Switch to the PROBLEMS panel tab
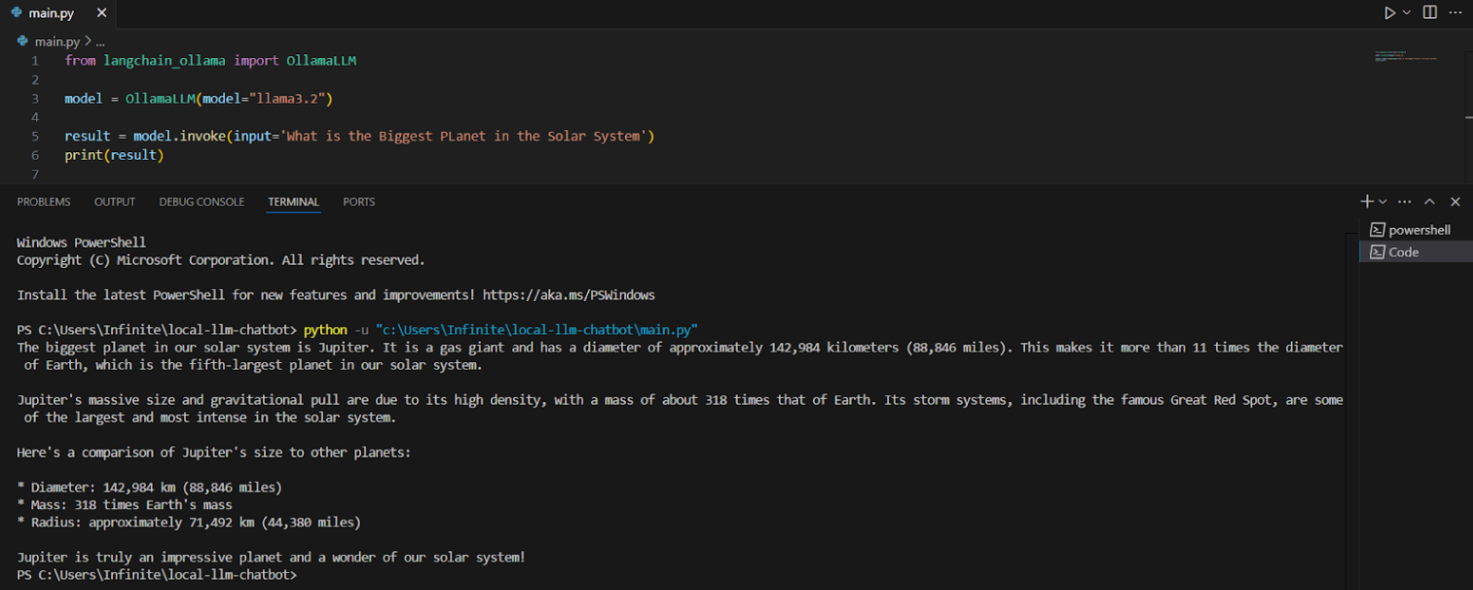The width and height of the screenshot is (1473, 590). (44, 202)
